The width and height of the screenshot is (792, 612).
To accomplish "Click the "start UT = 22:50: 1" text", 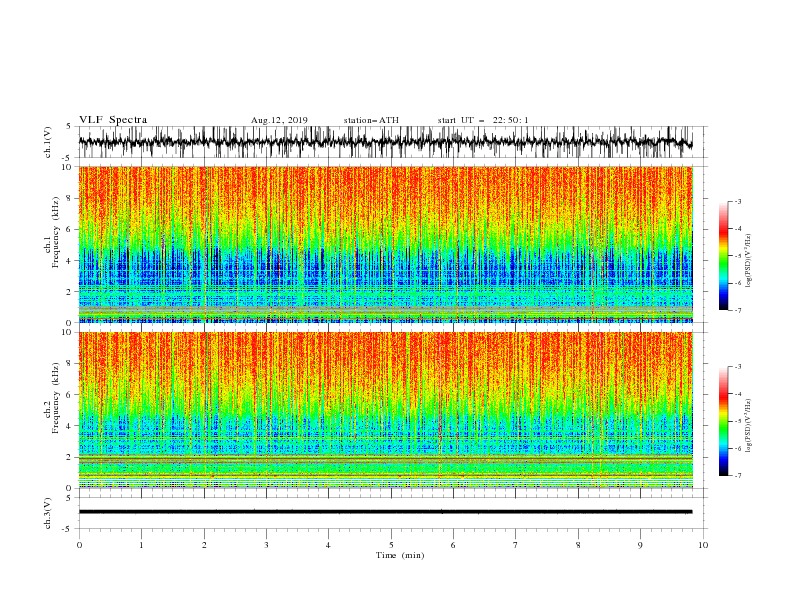I will click(x=483, y=120).
